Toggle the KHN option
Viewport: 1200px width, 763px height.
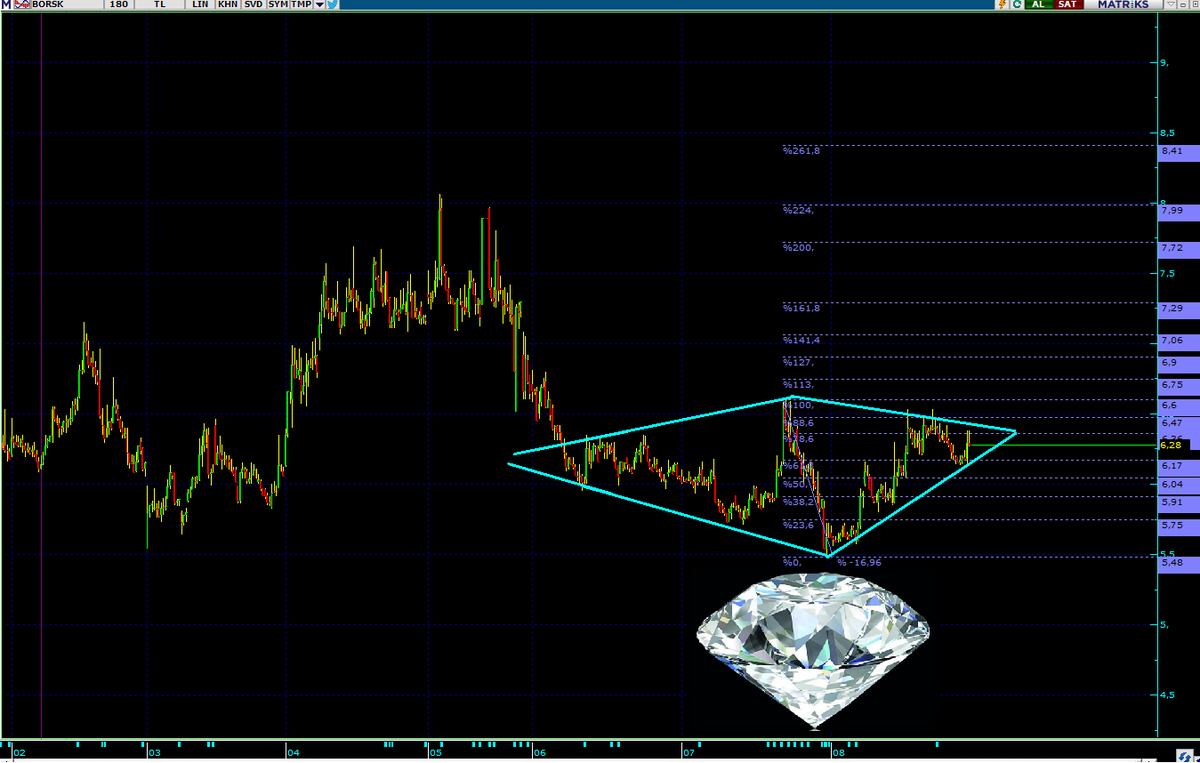pos(227,5)
